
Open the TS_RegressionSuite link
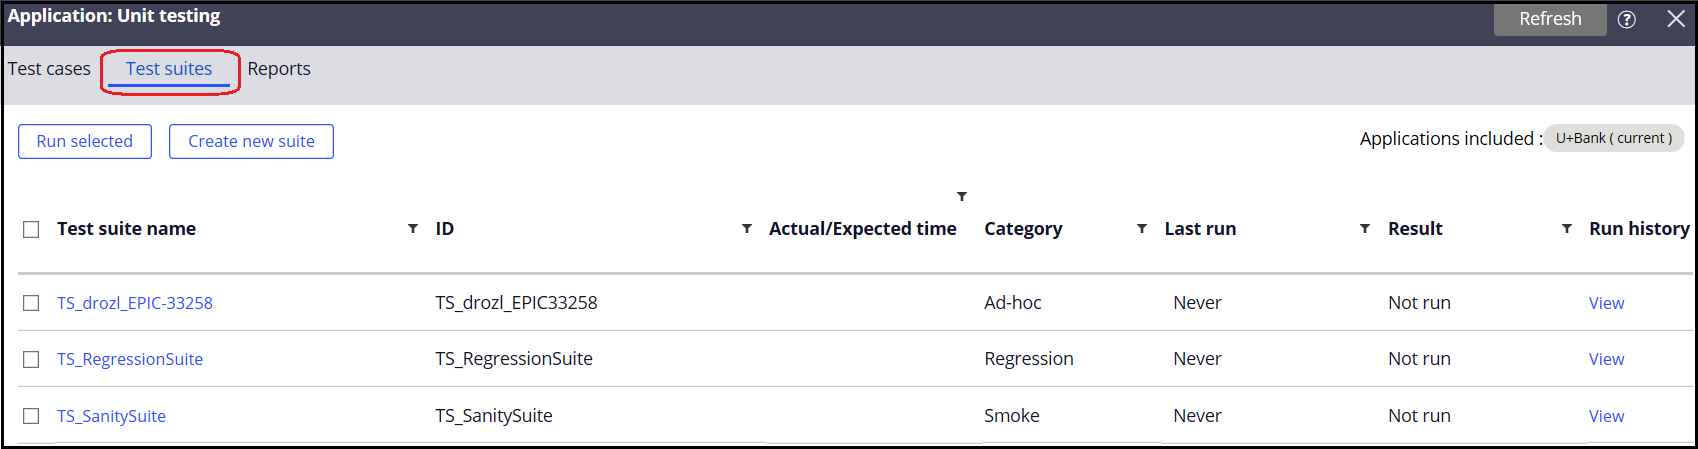coord(130,359)
